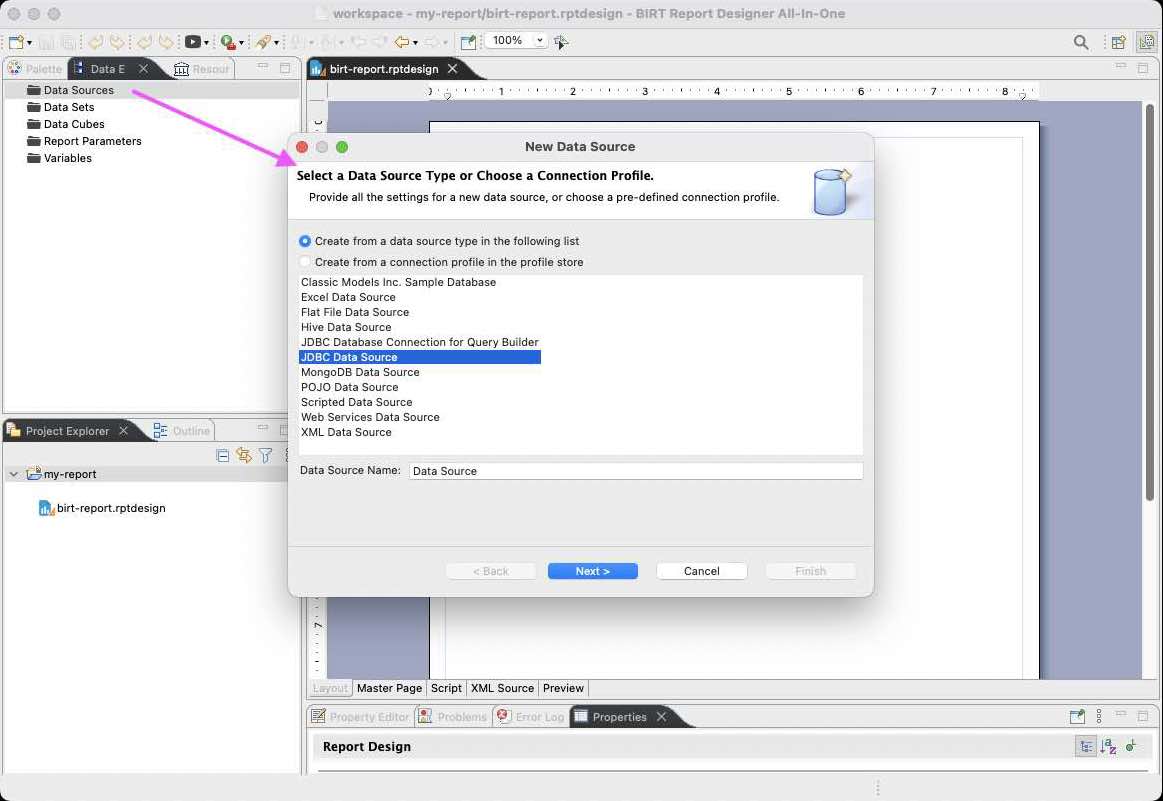The height and width of the screenshot is (801, 1163).
Task: Minimize the Data Explorer panel
Action: coord(263,67)
